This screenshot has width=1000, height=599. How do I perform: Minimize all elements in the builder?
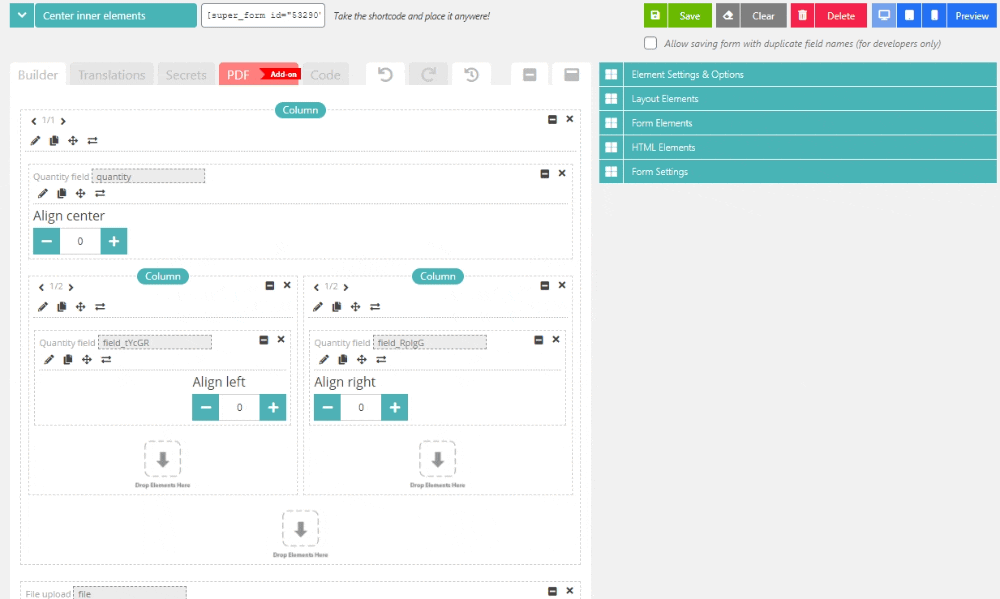(x=529, y=75)
